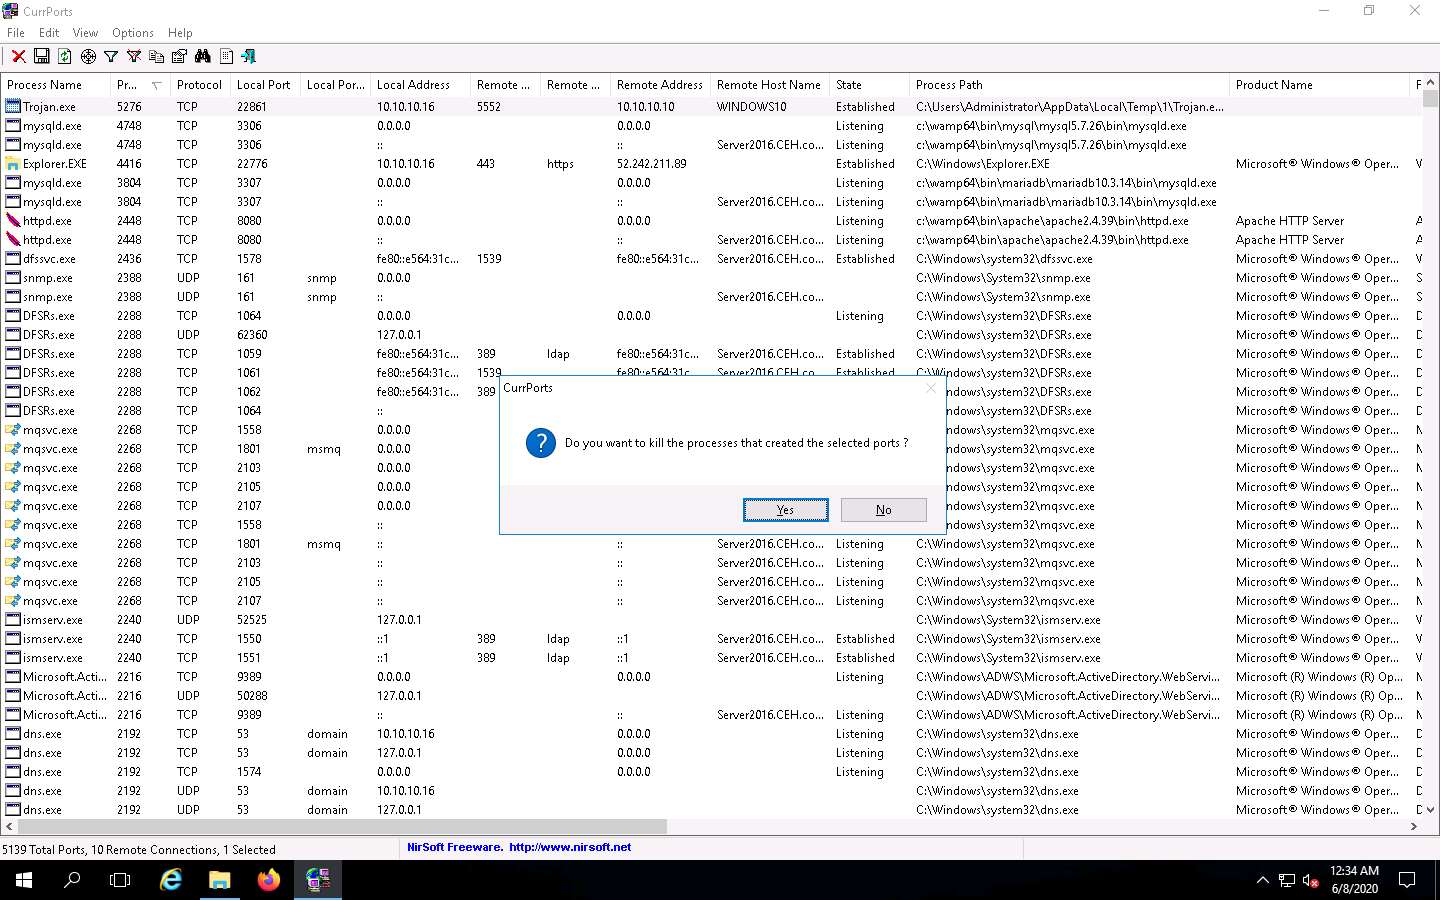The height and width of the screenshot is (900, 1440).
Task: Sort by Protocol column header
Action: 200,85
